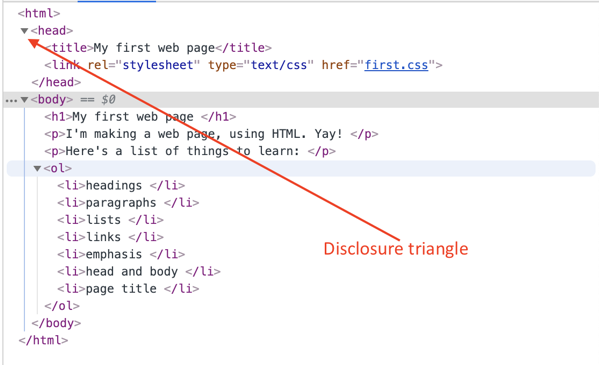Select the paragraph 'I'm making a web page'
The width and height of the screenshot is (599, 365).
pos(211,134)
